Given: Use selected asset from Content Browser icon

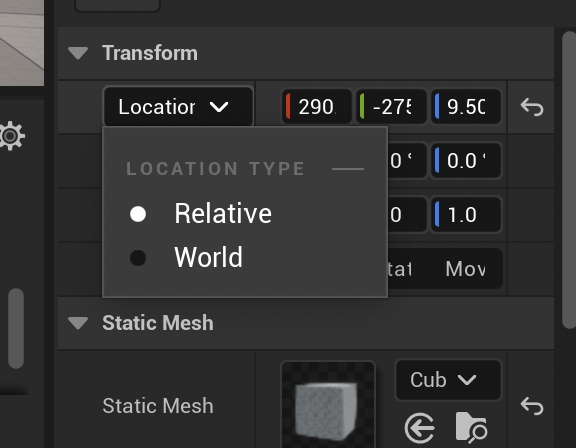Looking at the screenshot, I should coord(420,428).
